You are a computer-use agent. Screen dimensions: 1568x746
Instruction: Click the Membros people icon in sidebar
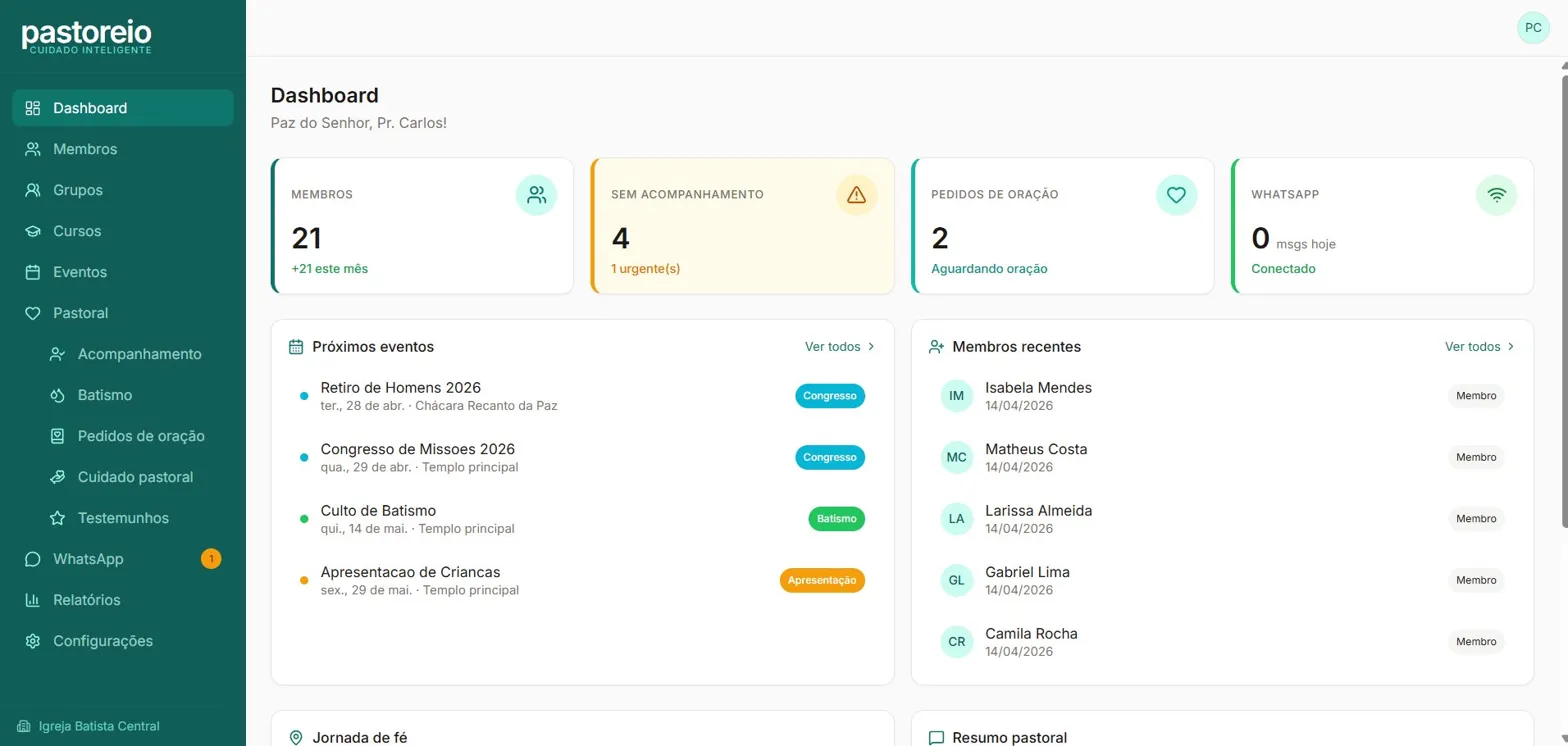(33, 149)
